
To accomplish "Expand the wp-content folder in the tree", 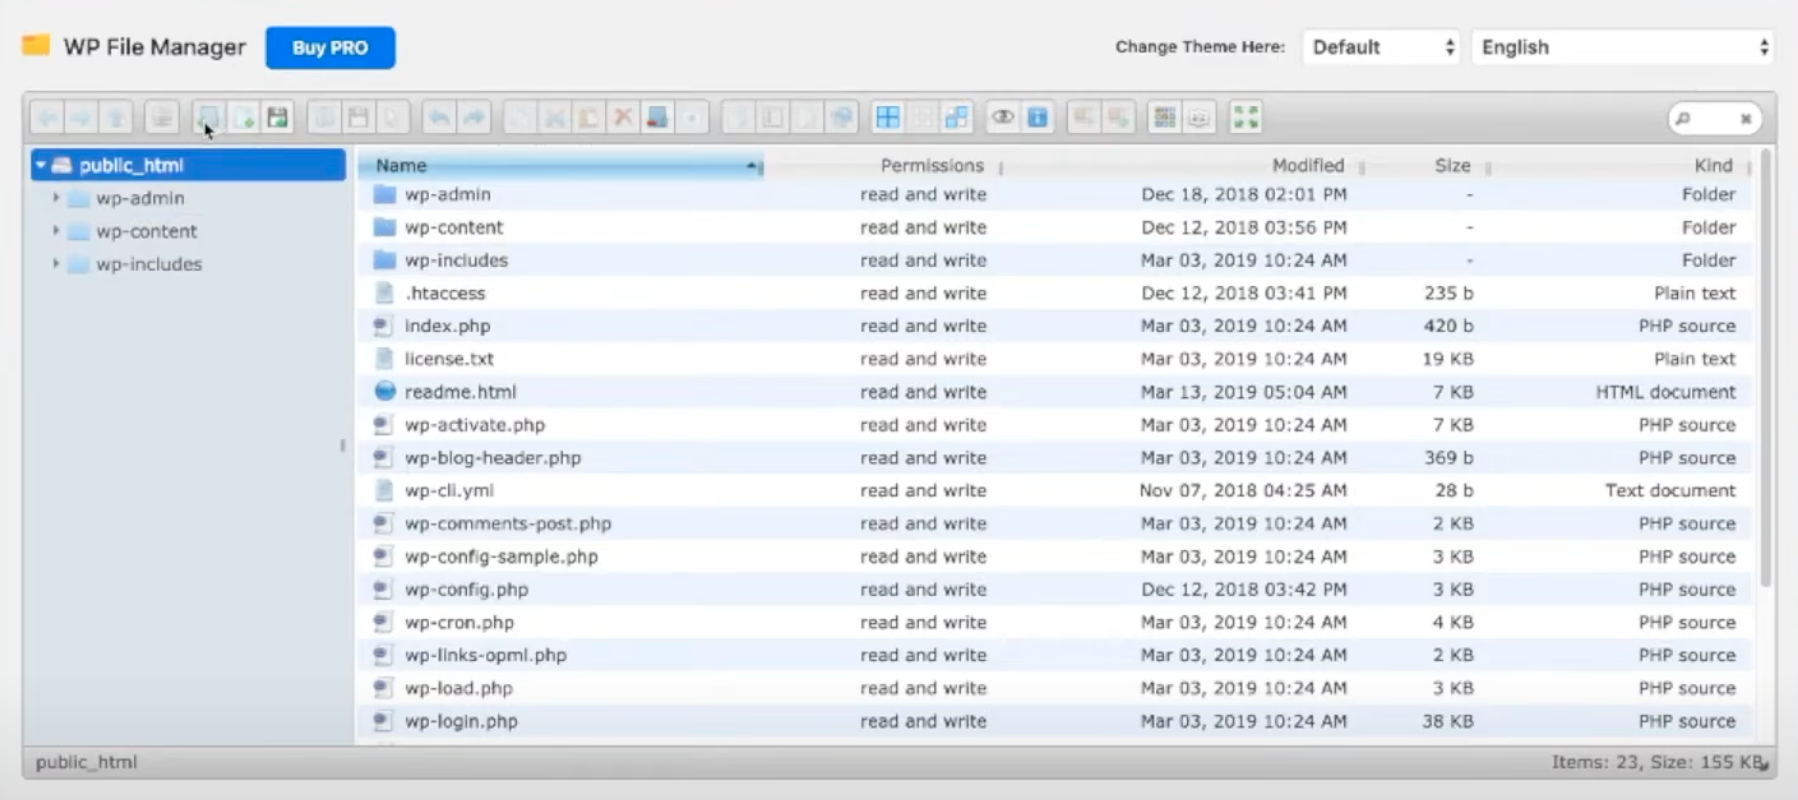I will pyautogui.click(x=56, y=231).
